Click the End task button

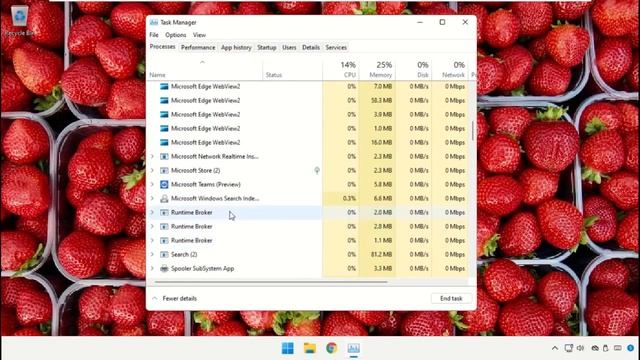[x=451, y=298]
